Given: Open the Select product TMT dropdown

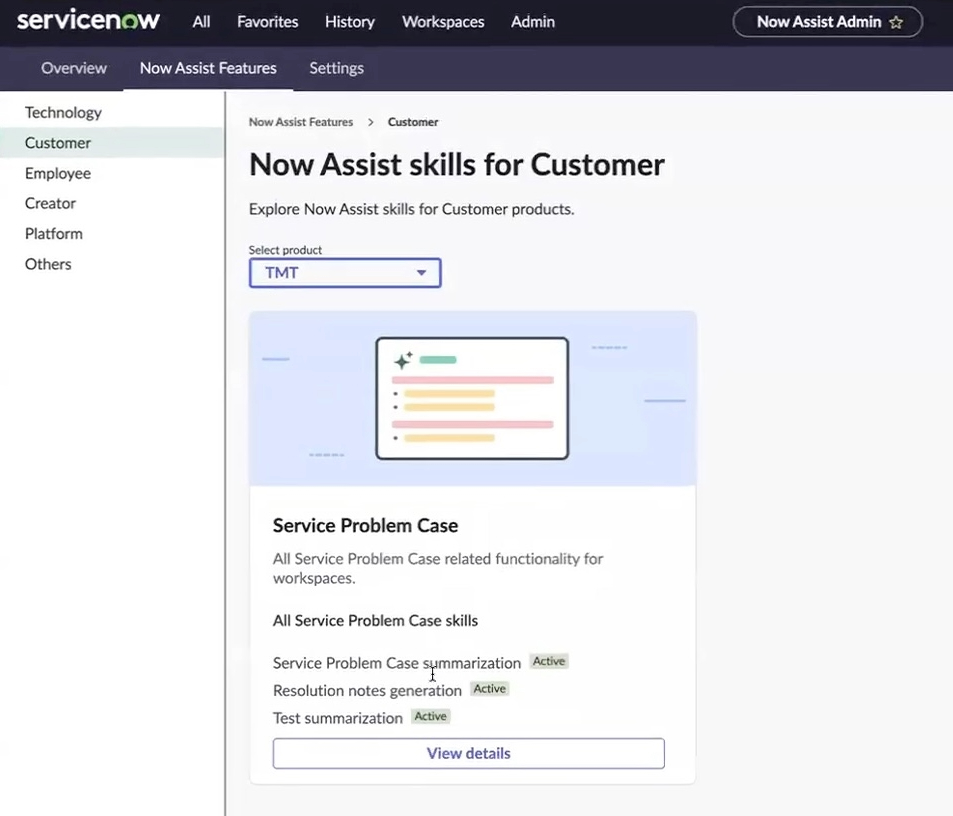Looking at the screenshot, I should (x=345, y=273).
